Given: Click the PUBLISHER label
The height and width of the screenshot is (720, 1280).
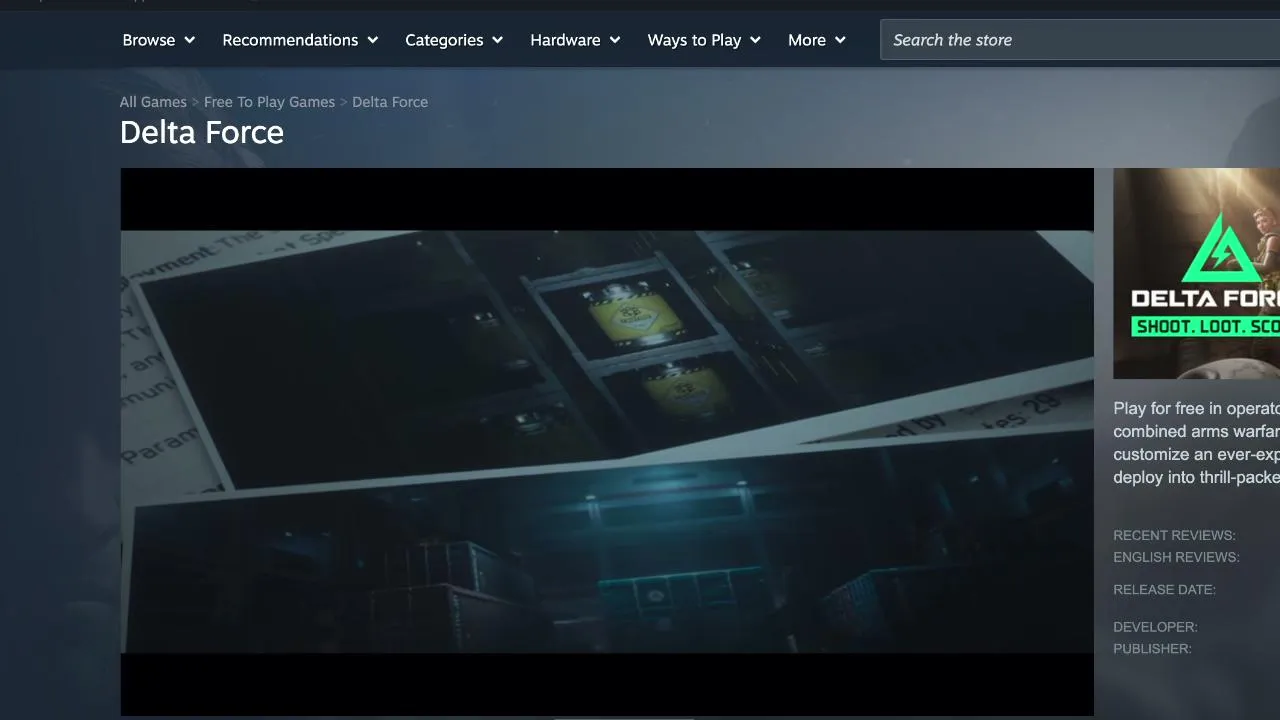Looking at the screenshot, I should pos(1152,649).
